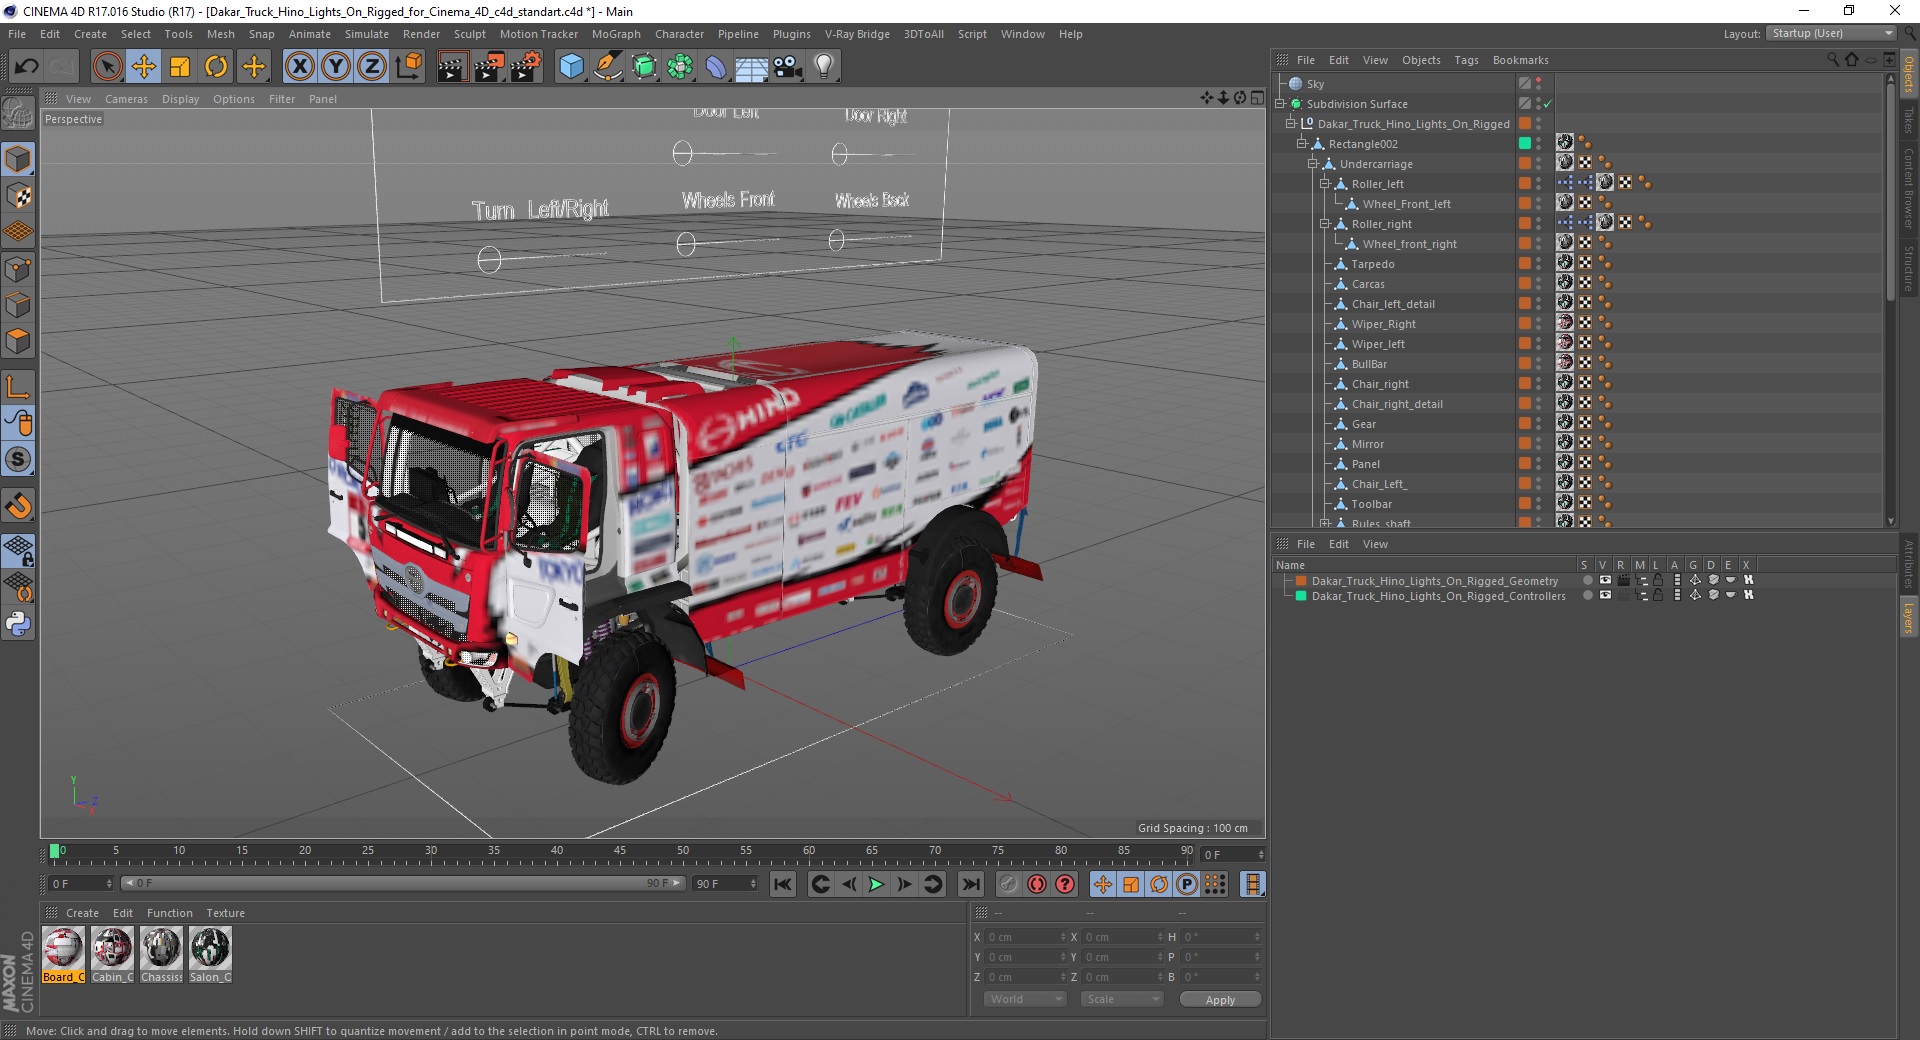Screen dimensions: 1920x1040
Task: Click Play Forwards button
Action: click(876, 884)
